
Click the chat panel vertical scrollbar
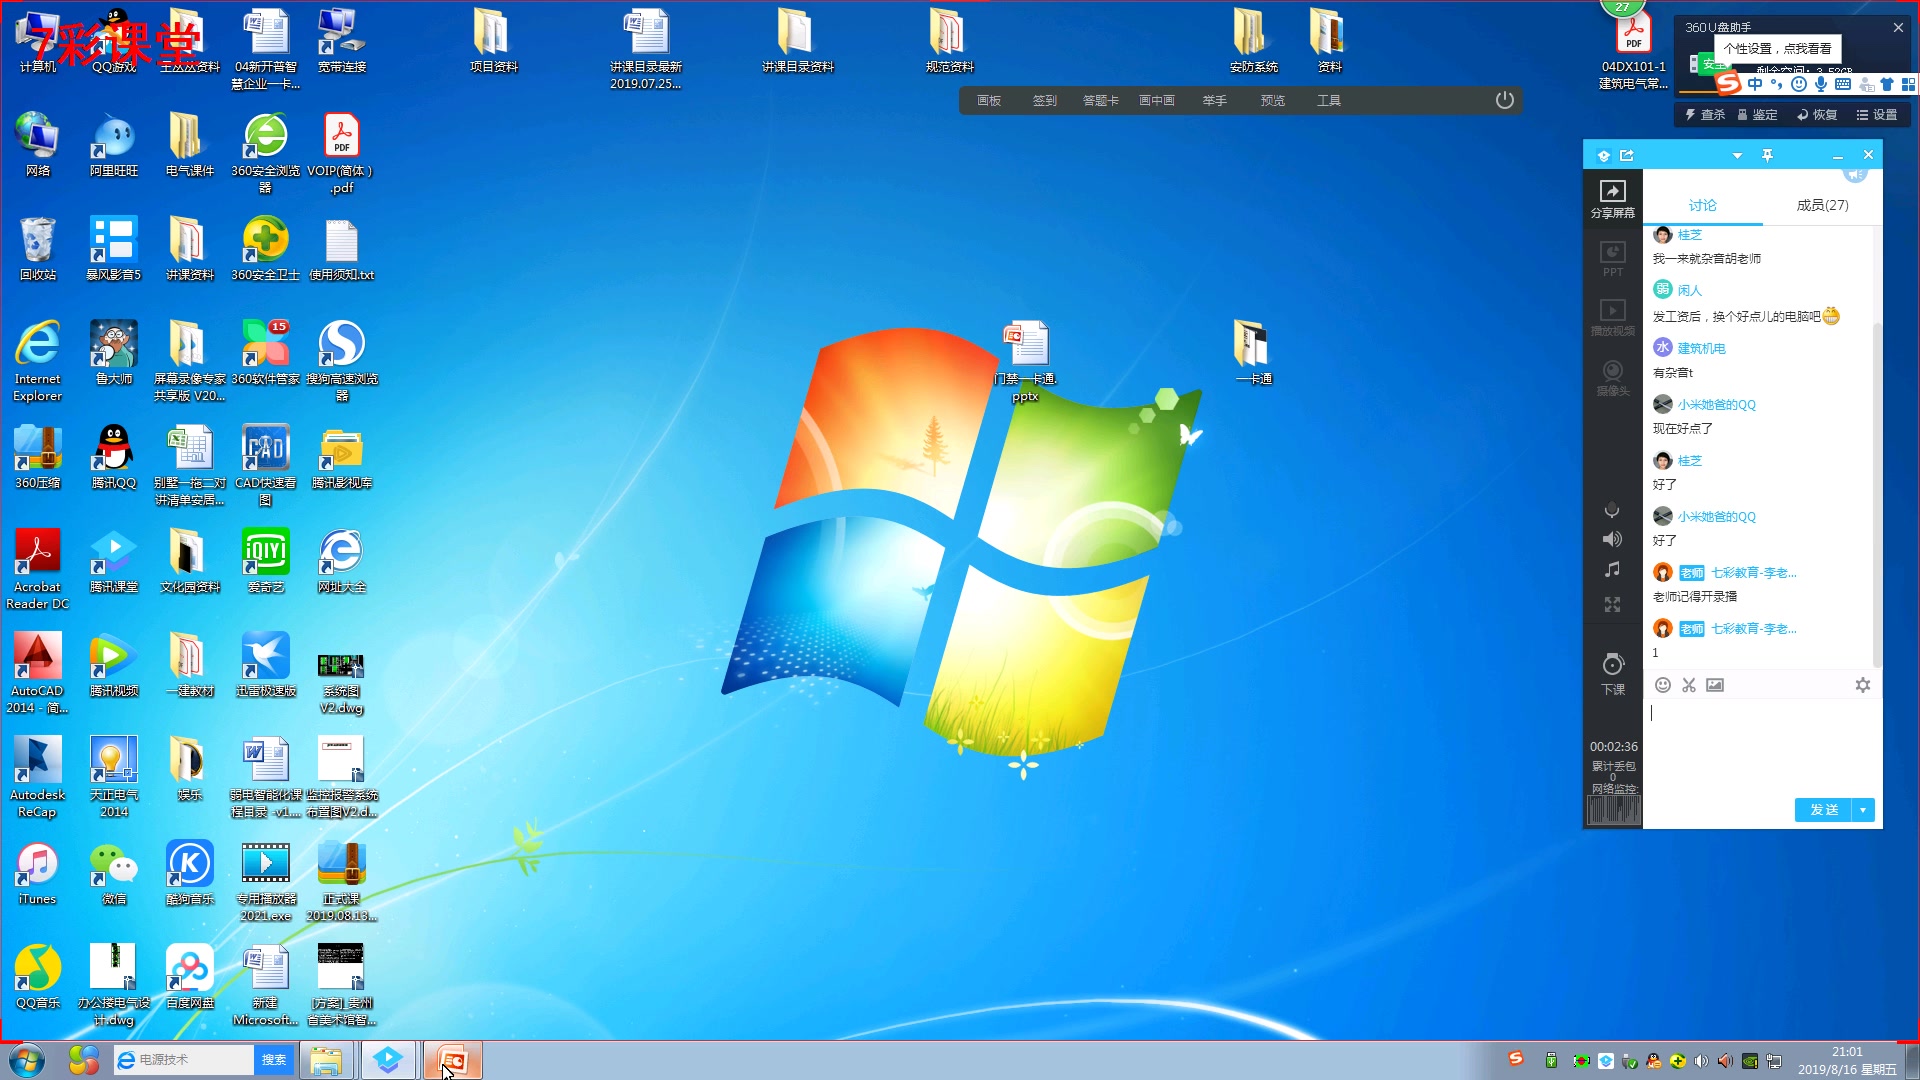[1877, 495]
